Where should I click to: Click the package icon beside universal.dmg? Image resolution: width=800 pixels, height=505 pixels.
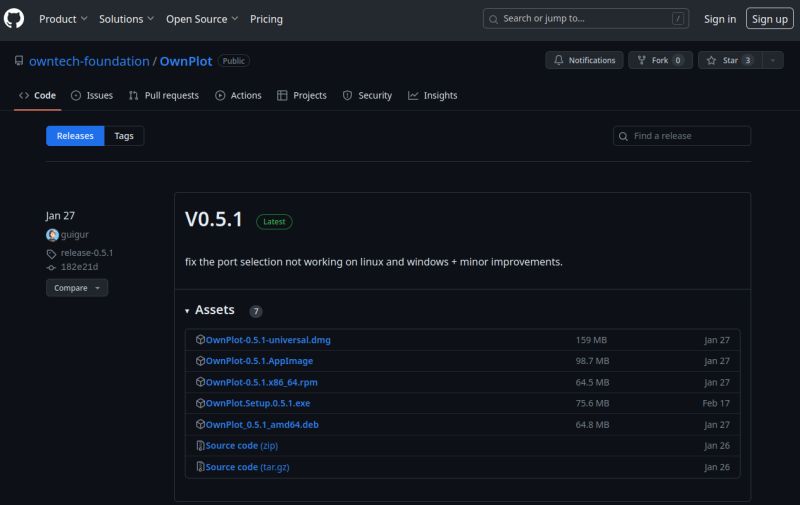200,339
